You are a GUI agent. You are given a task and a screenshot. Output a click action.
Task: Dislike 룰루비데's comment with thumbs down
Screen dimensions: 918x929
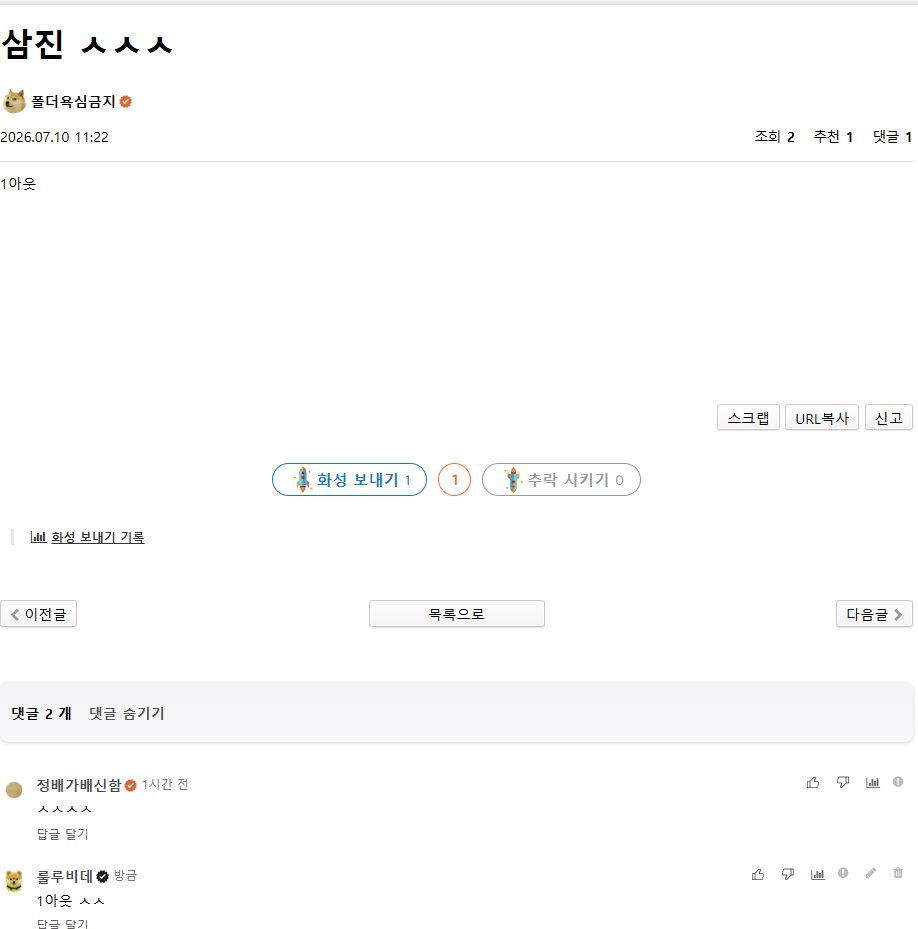coord(788,874)
